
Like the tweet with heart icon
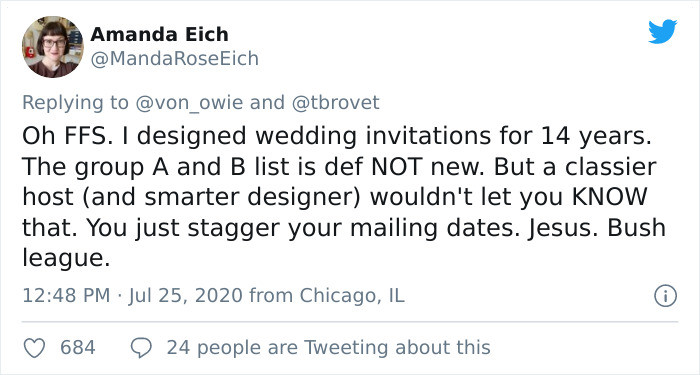tap(34, 348)
